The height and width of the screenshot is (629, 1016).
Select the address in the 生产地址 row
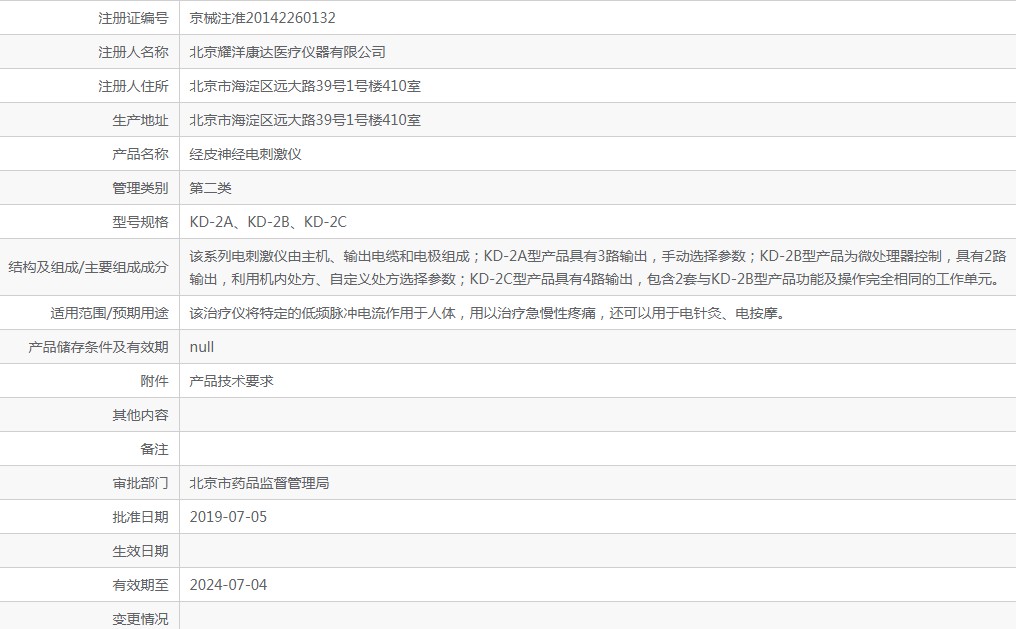(305, 120)
